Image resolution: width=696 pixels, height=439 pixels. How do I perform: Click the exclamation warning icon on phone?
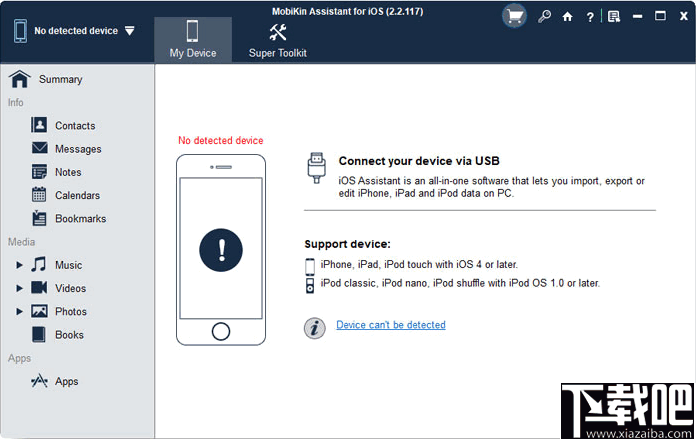(221, 250)
